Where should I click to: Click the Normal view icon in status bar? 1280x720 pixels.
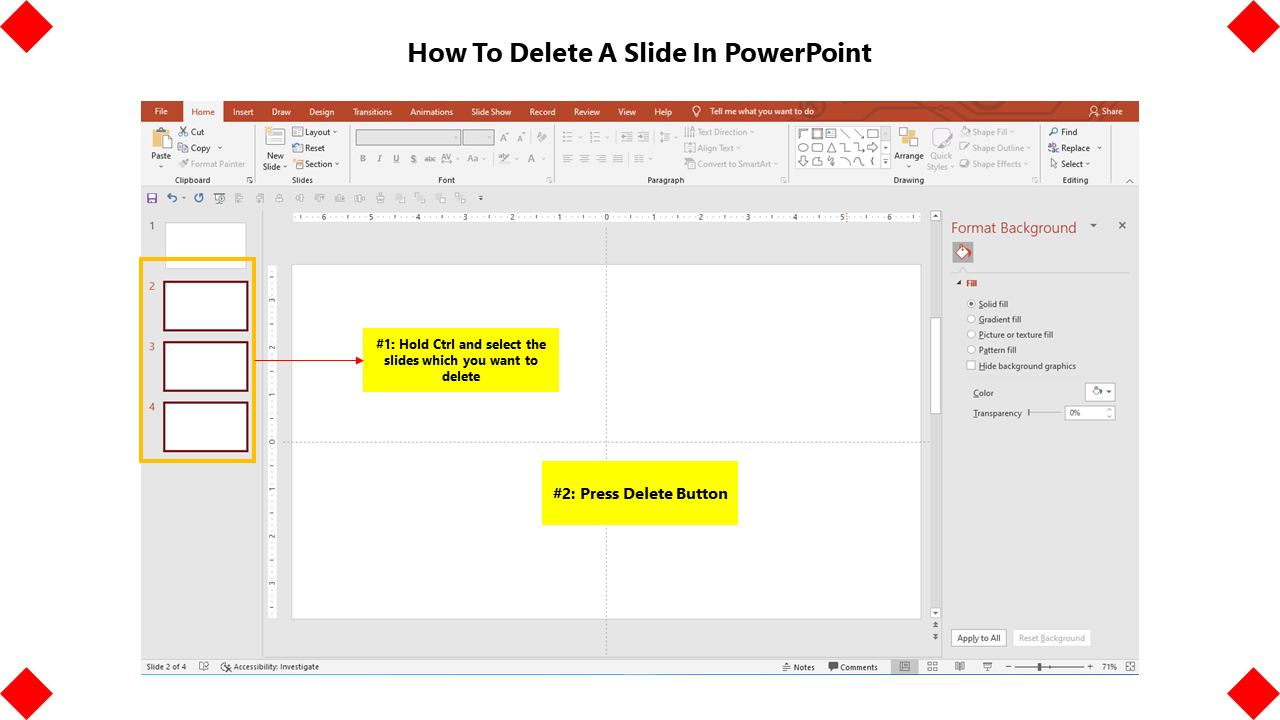pyautogui.click(x=905, y=666)
